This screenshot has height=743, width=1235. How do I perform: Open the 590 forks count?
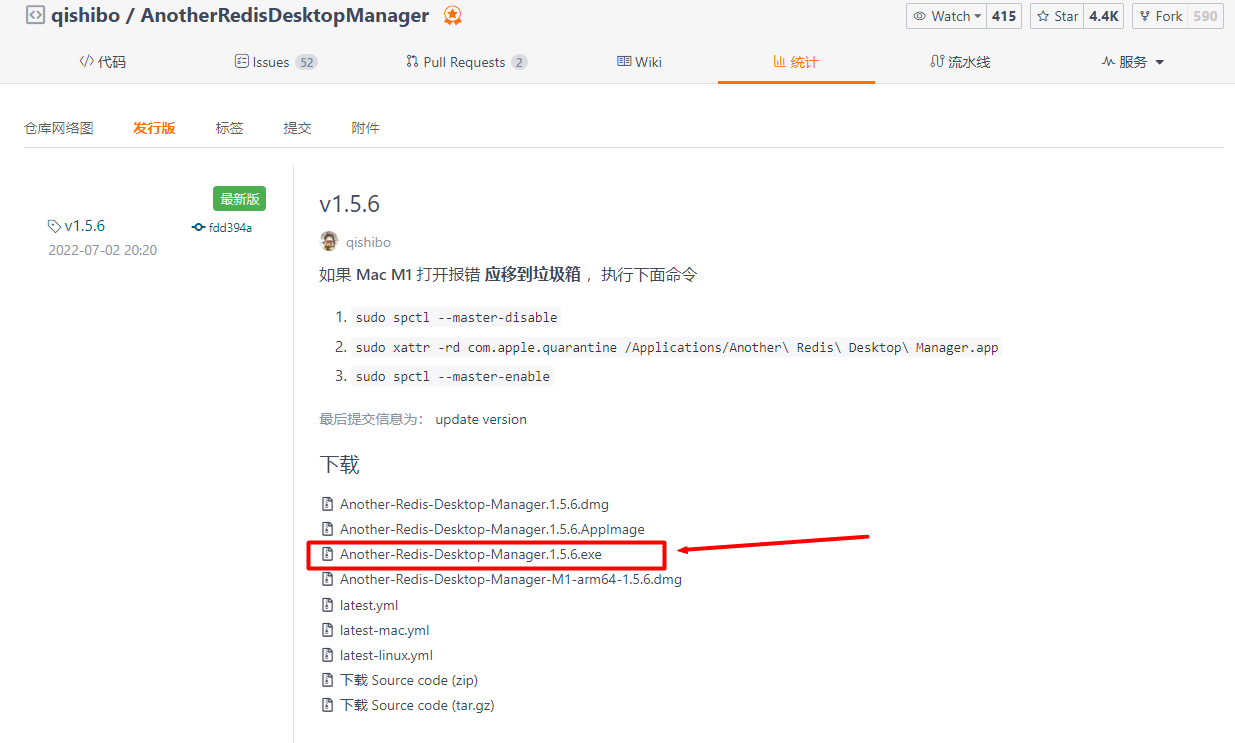(1205, 16)
